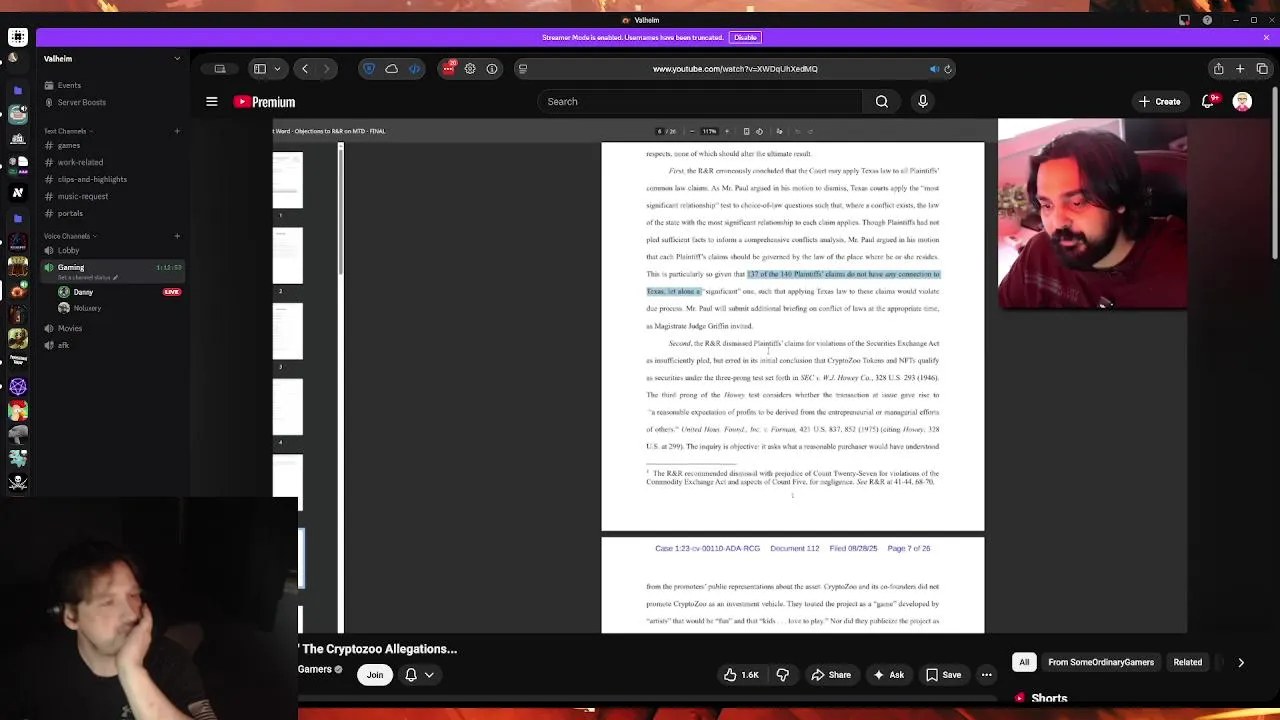Go to YouTube Premium home logo

(264, 102)
